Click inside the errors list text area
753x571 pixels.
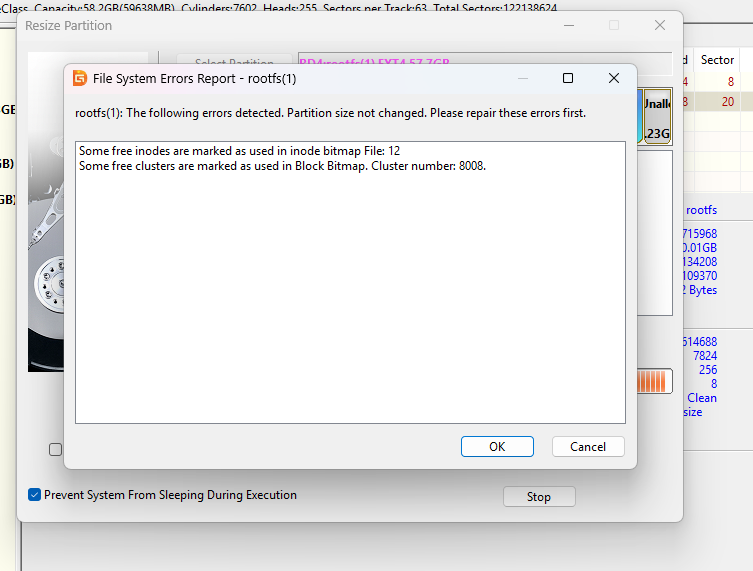(350, 282)
